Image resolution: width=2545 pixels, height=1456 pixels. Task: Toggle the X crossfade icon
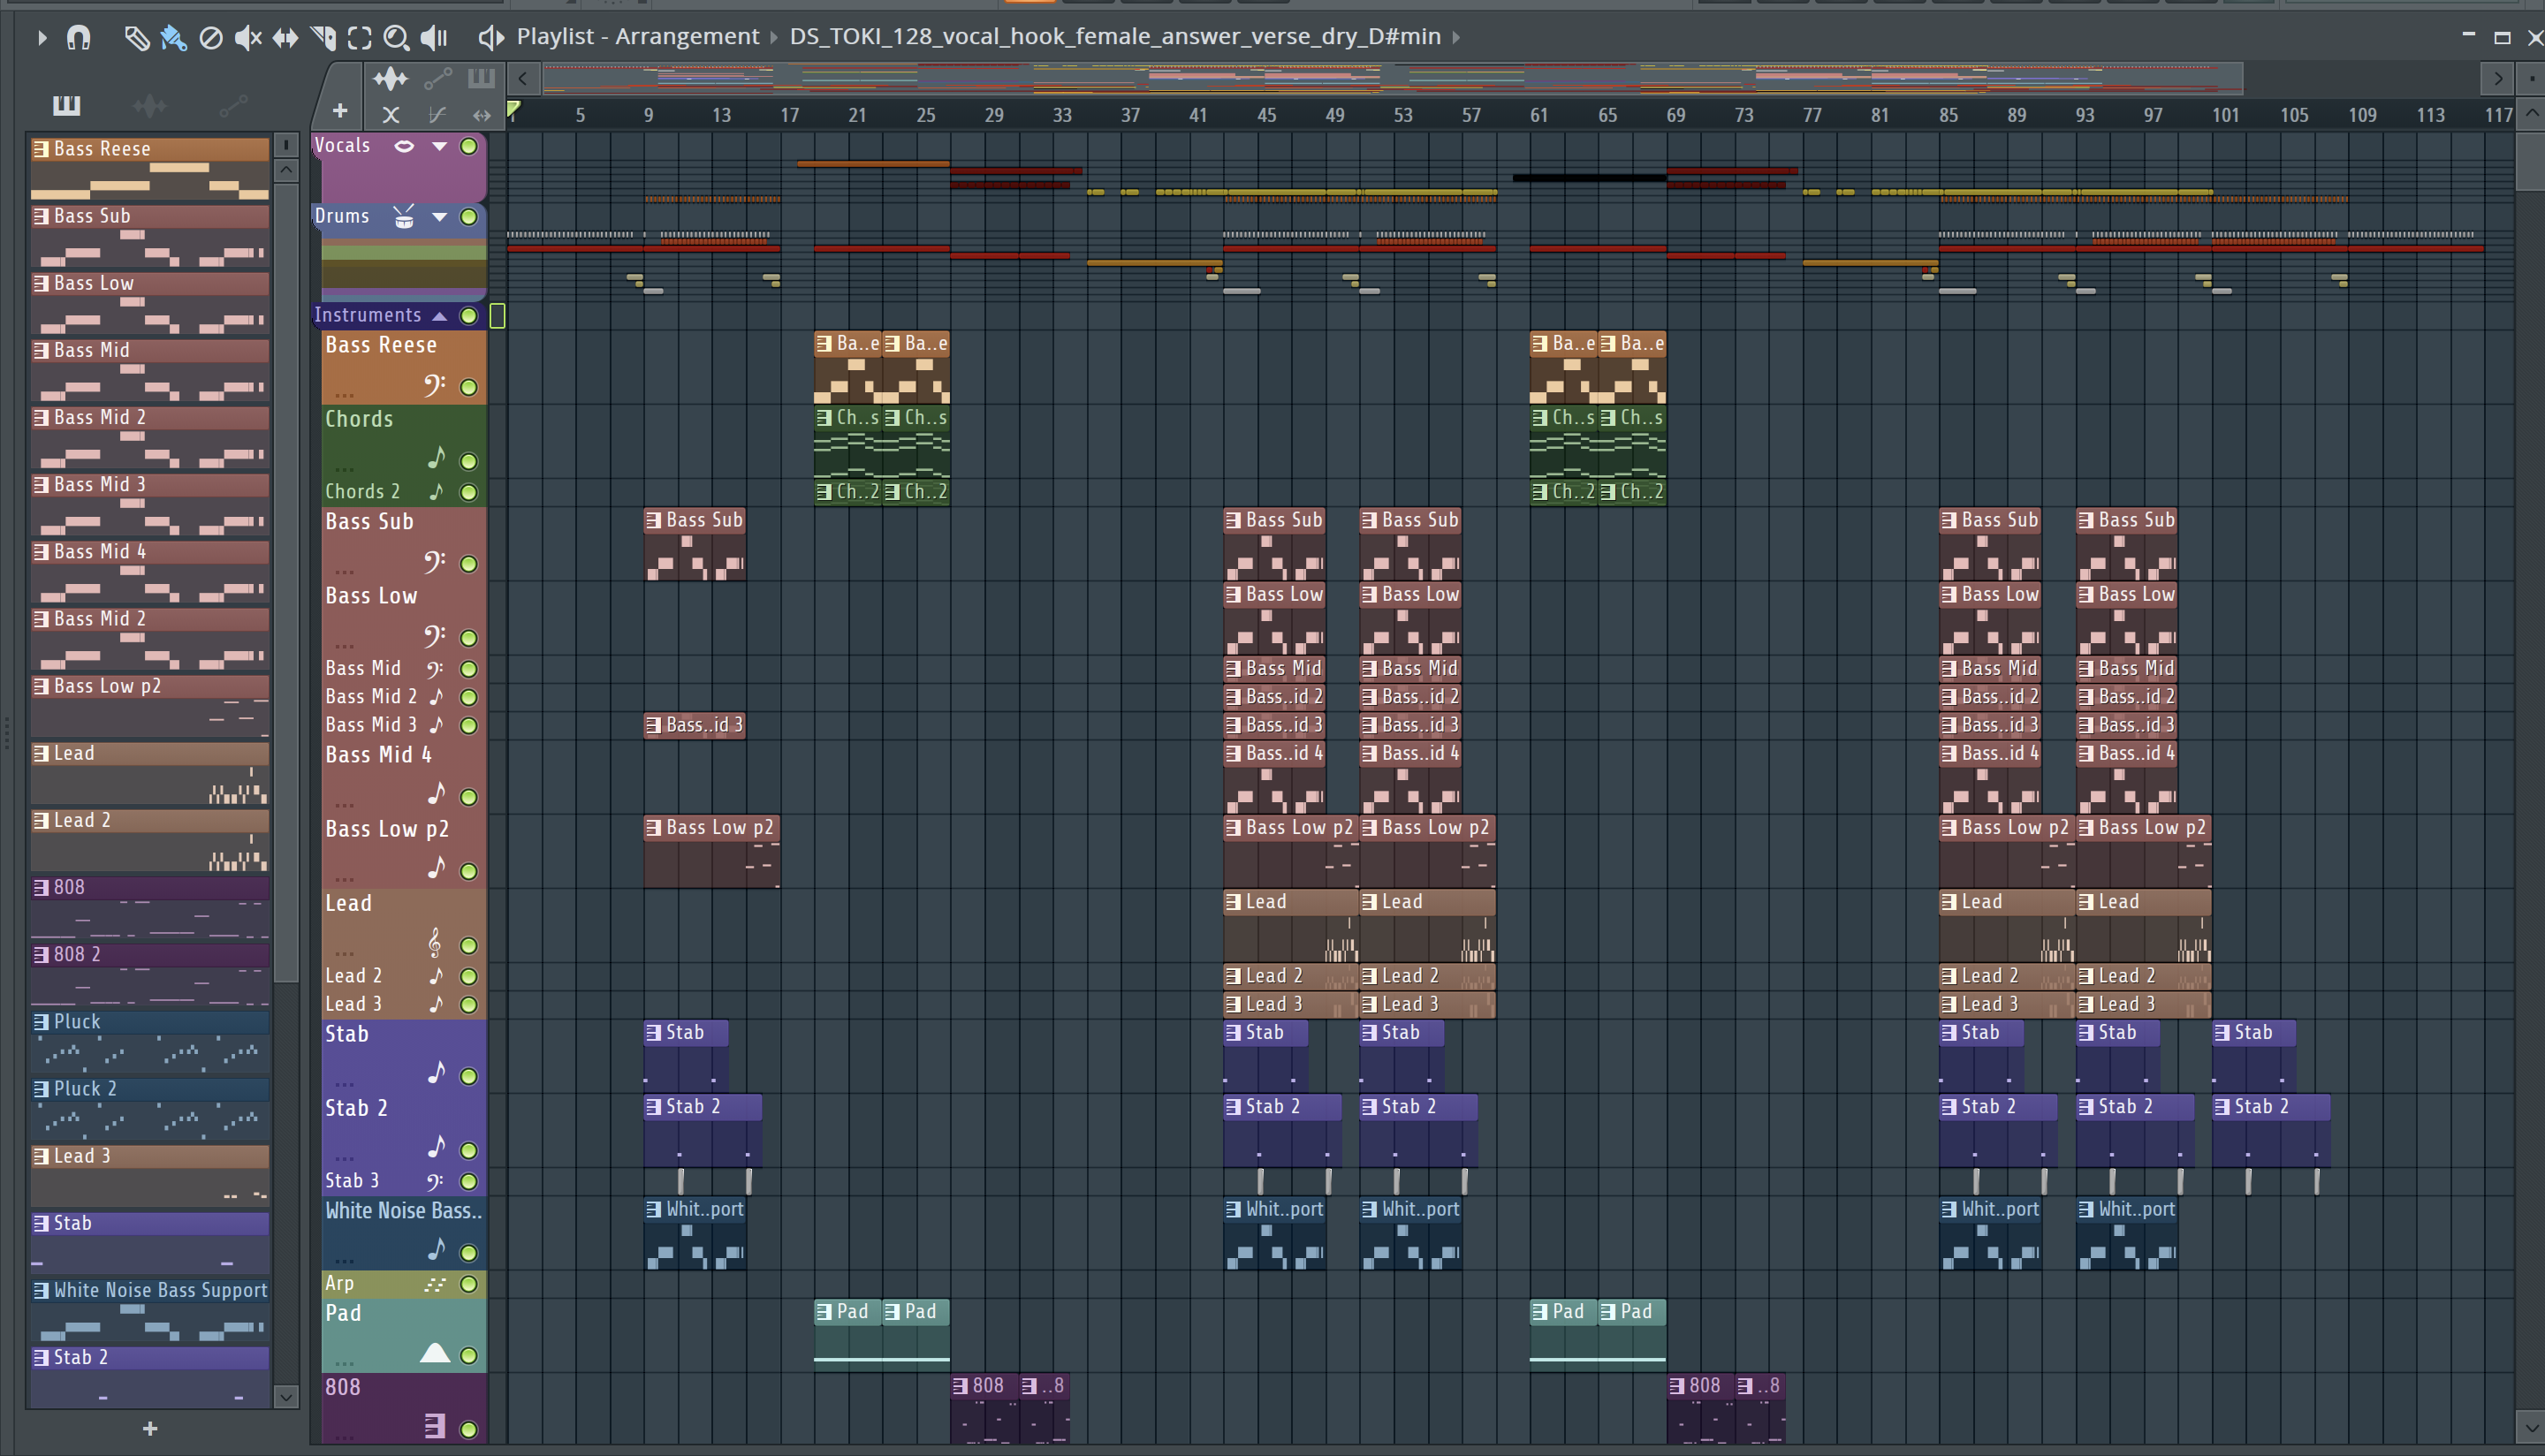(x=391, y=115)
